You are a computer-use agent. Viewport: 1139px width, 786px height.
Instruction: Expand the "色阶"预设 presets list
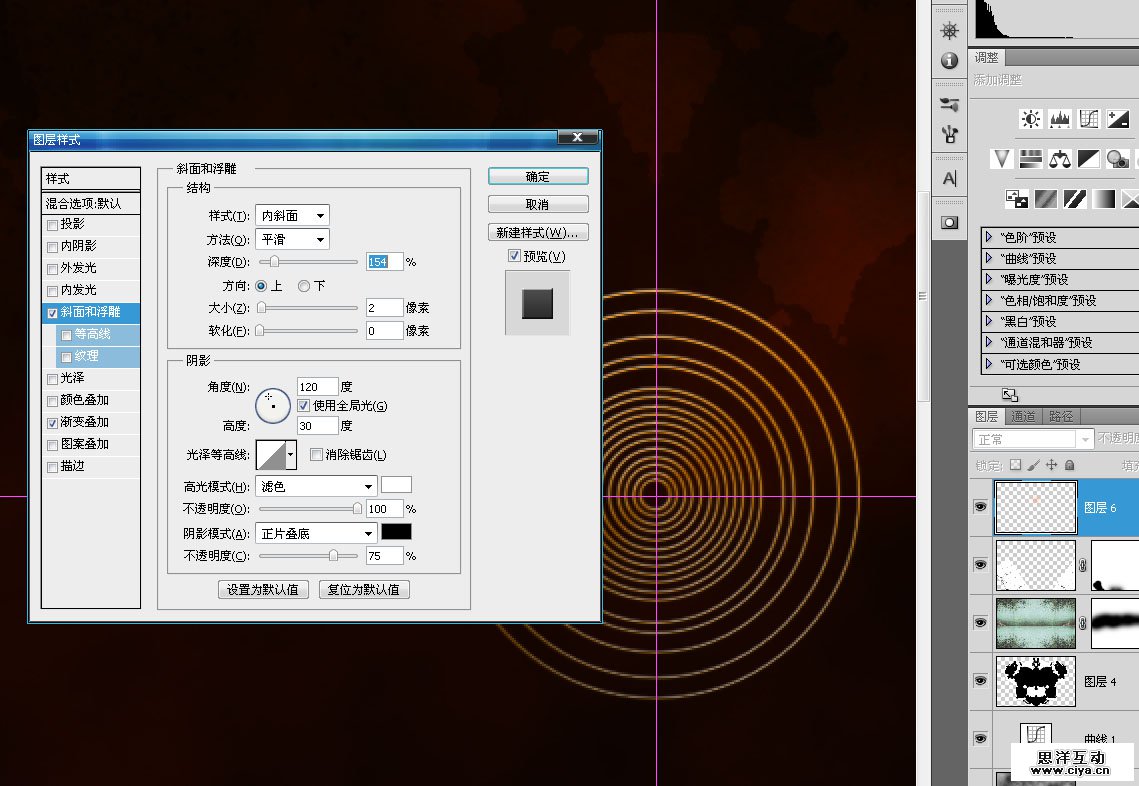(989, 238)
